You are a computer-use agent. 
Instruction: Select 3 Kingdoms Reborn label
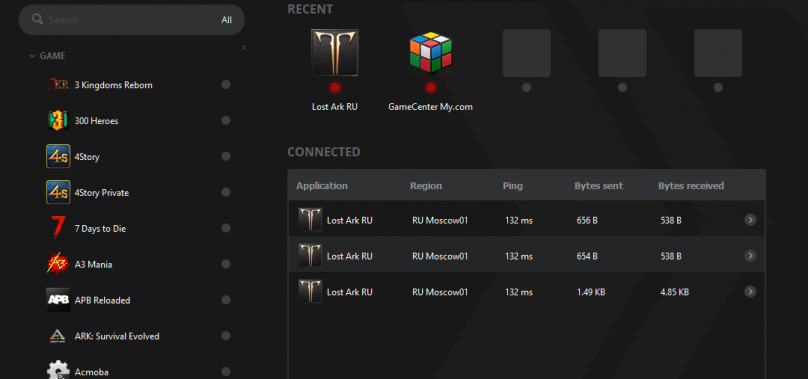[113, 85]
